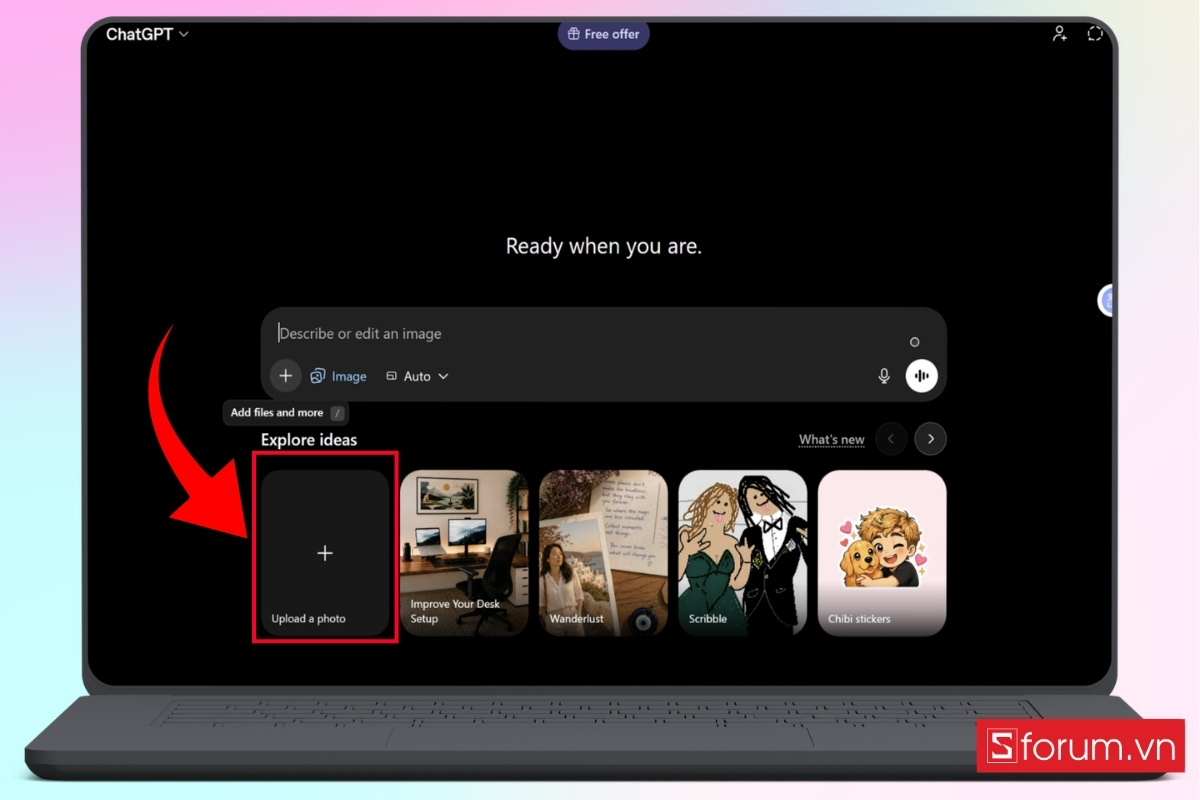This screenshot has width=1200, height=800.
Task: Expand the Auto aspect ratio dropdown
Action: pyautogui.click(x=417, y=377)
